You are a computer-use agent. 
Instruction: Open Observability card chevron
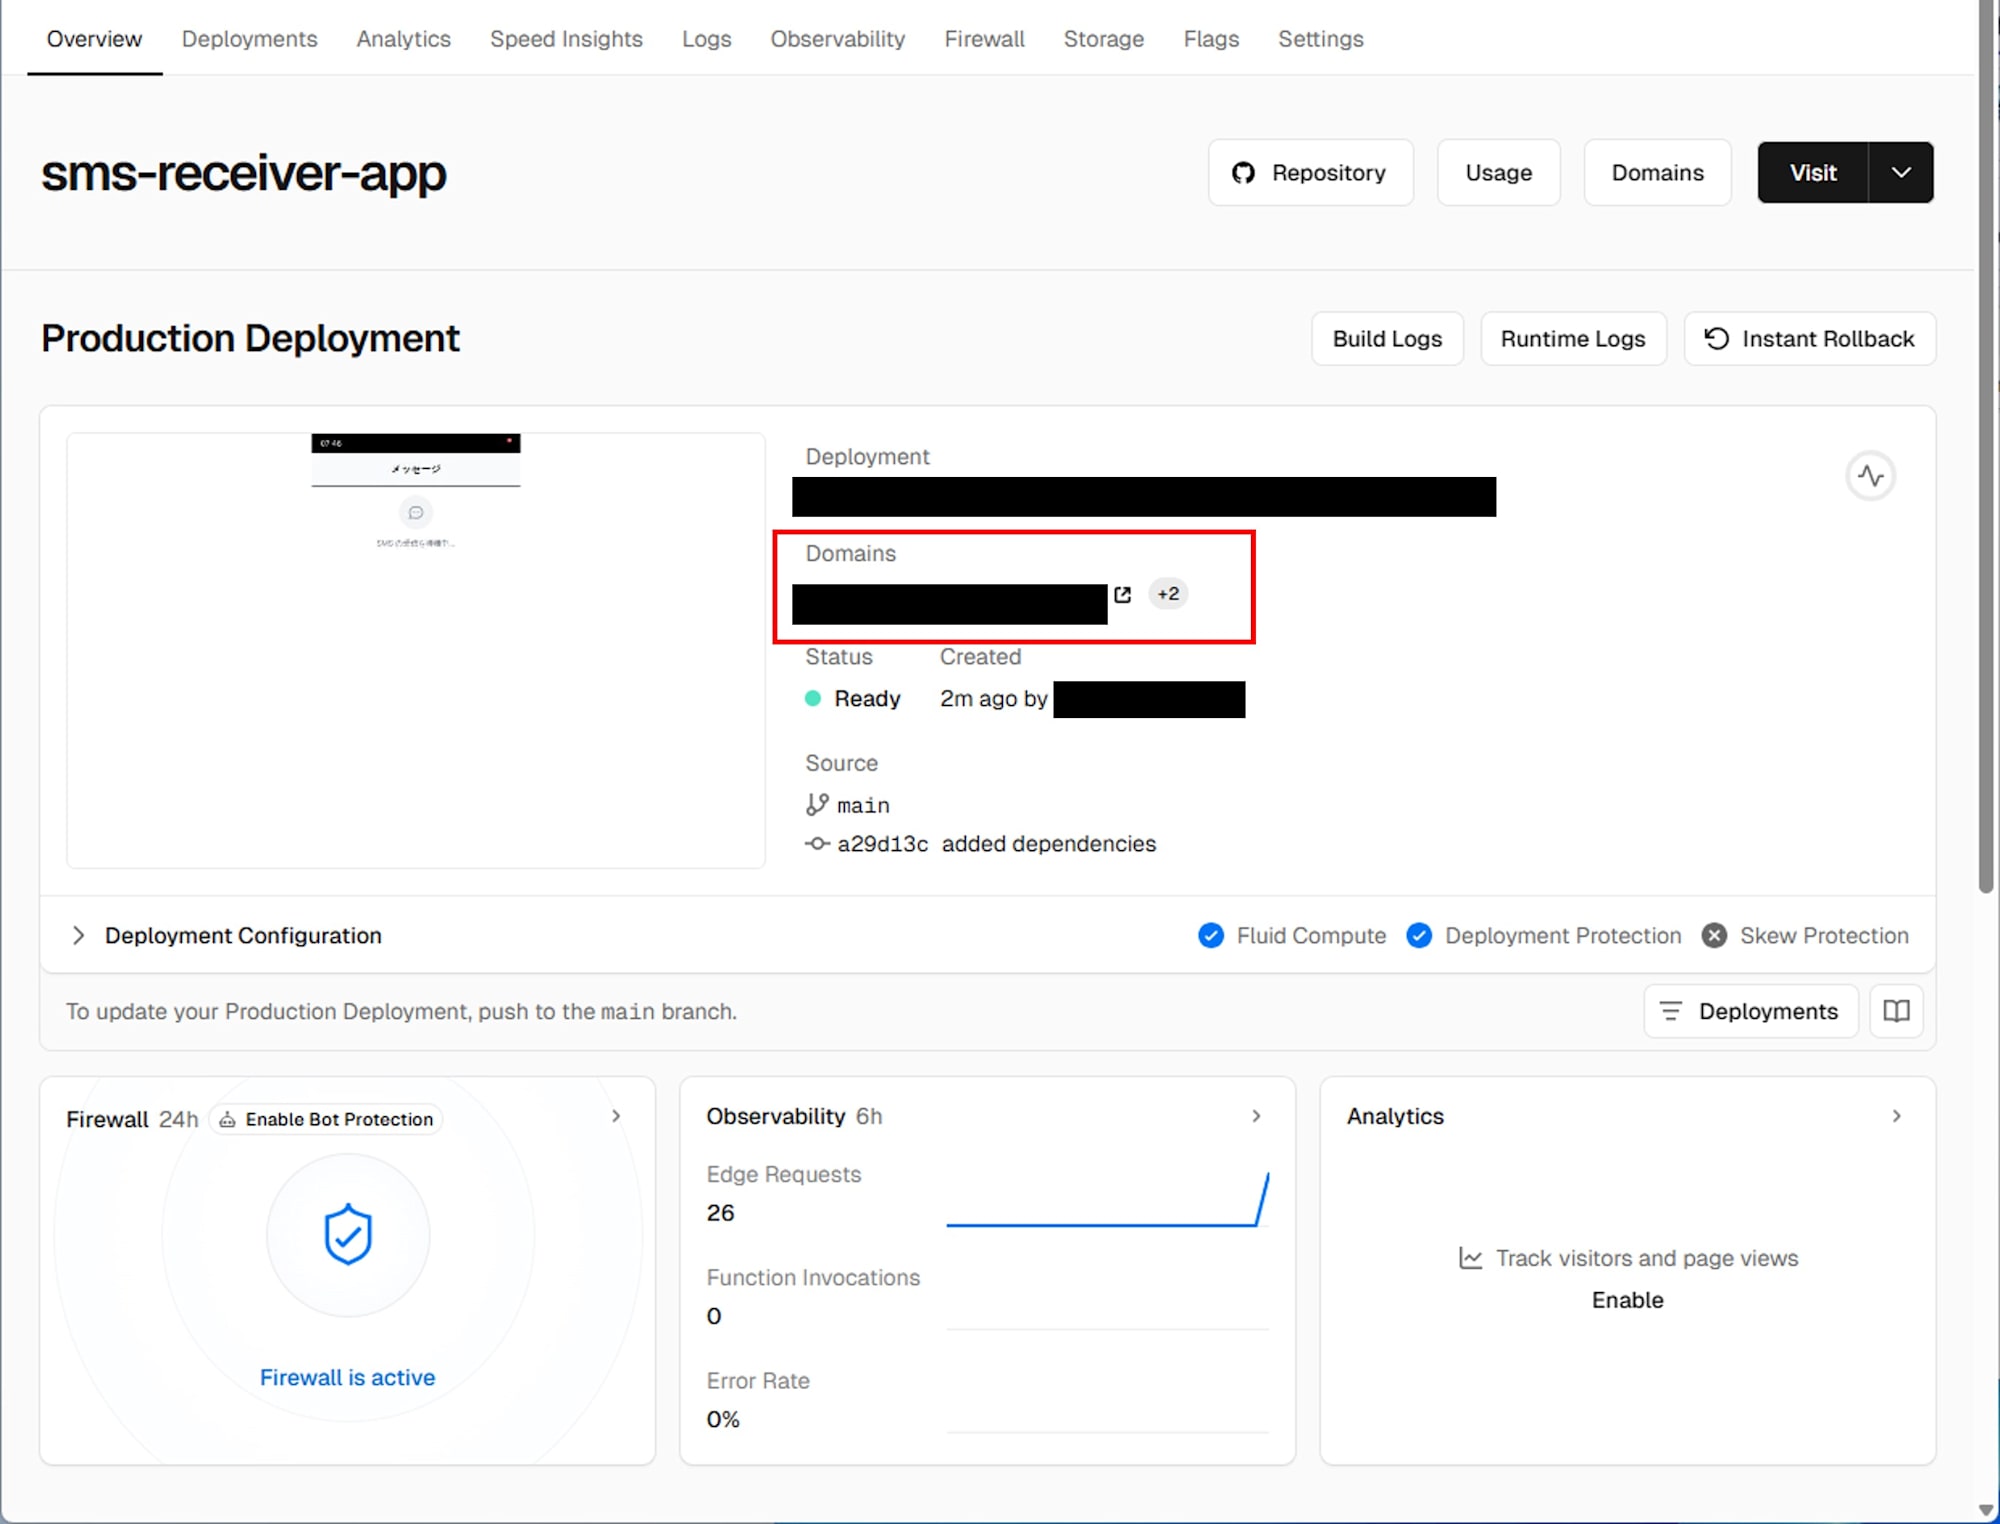(x=1256, y=1116)
